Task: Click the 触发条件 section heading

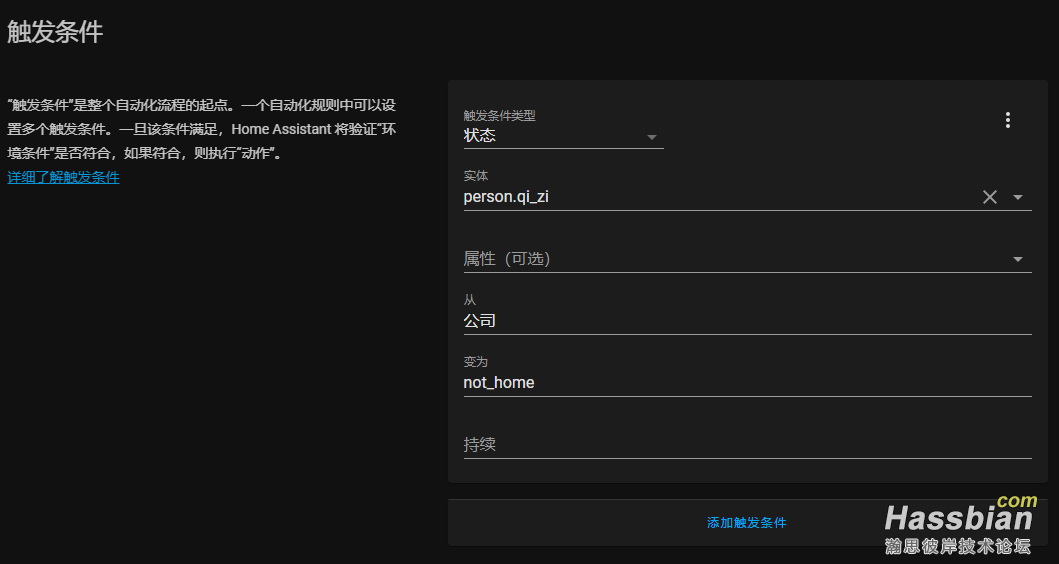Action: pyautogui.click(x=55, y=32)
